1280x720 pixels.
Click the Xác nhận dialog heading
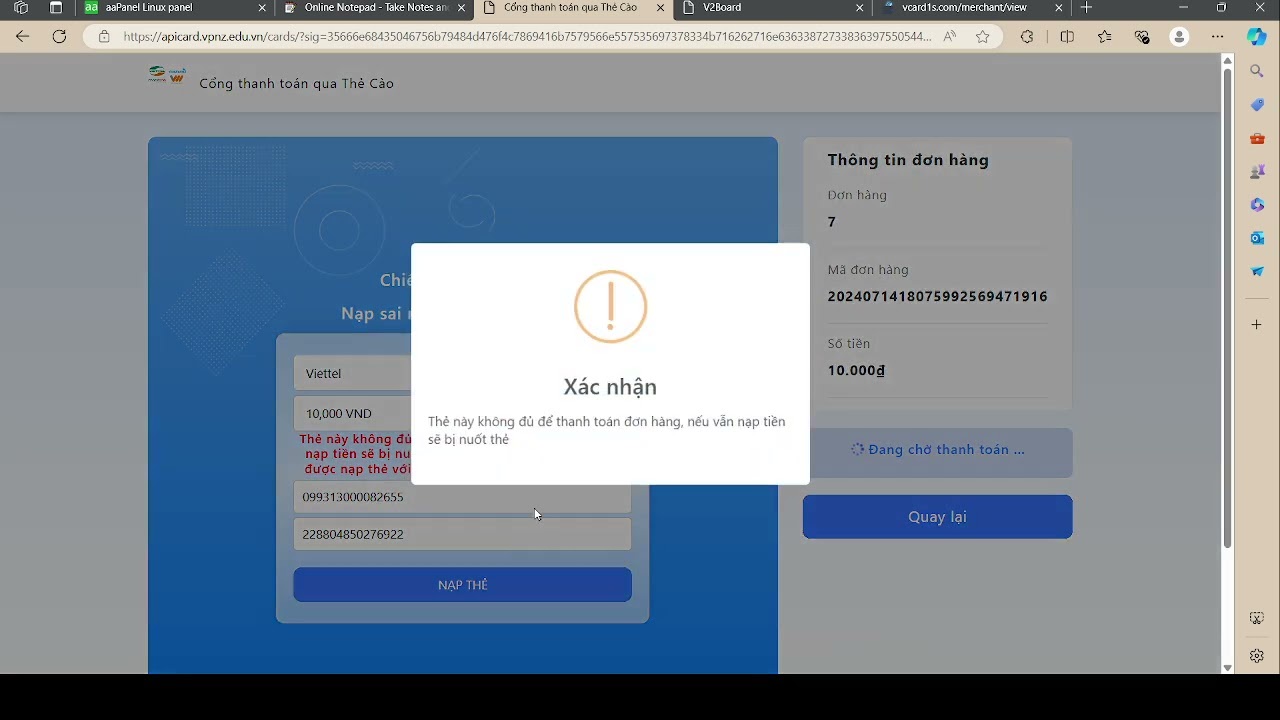click(610, 387)
